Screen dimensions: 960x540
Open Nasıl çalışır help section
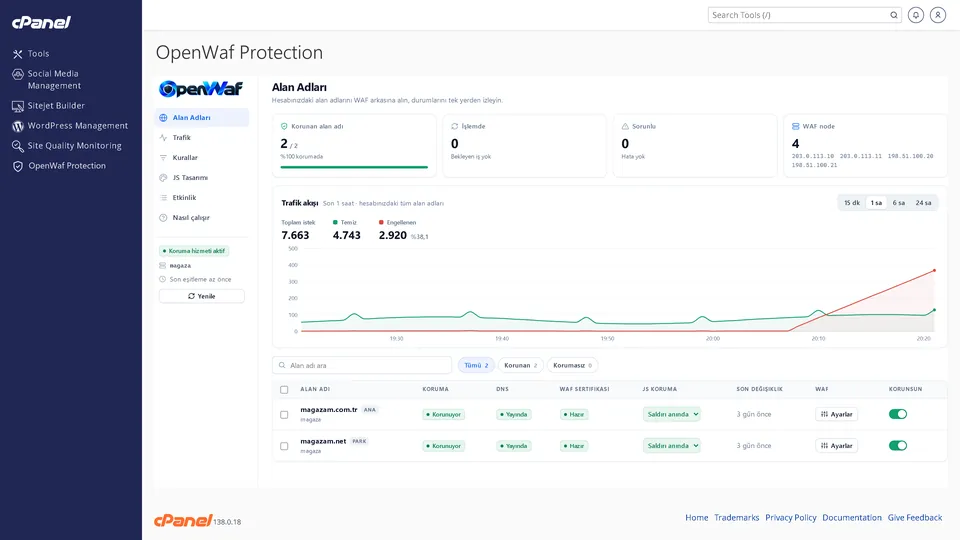(x=202, y=217)
